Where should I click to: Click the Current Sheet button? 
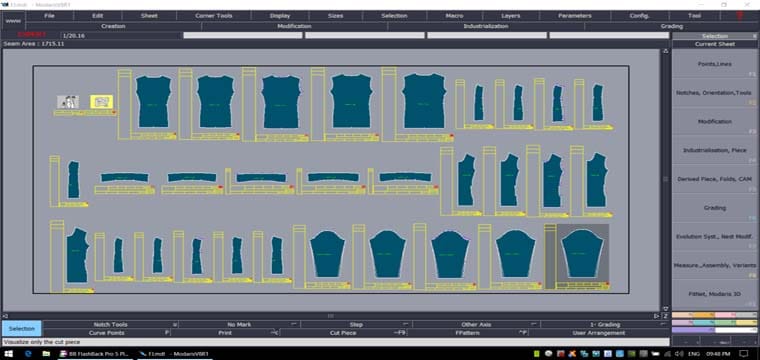click(715, 44)
